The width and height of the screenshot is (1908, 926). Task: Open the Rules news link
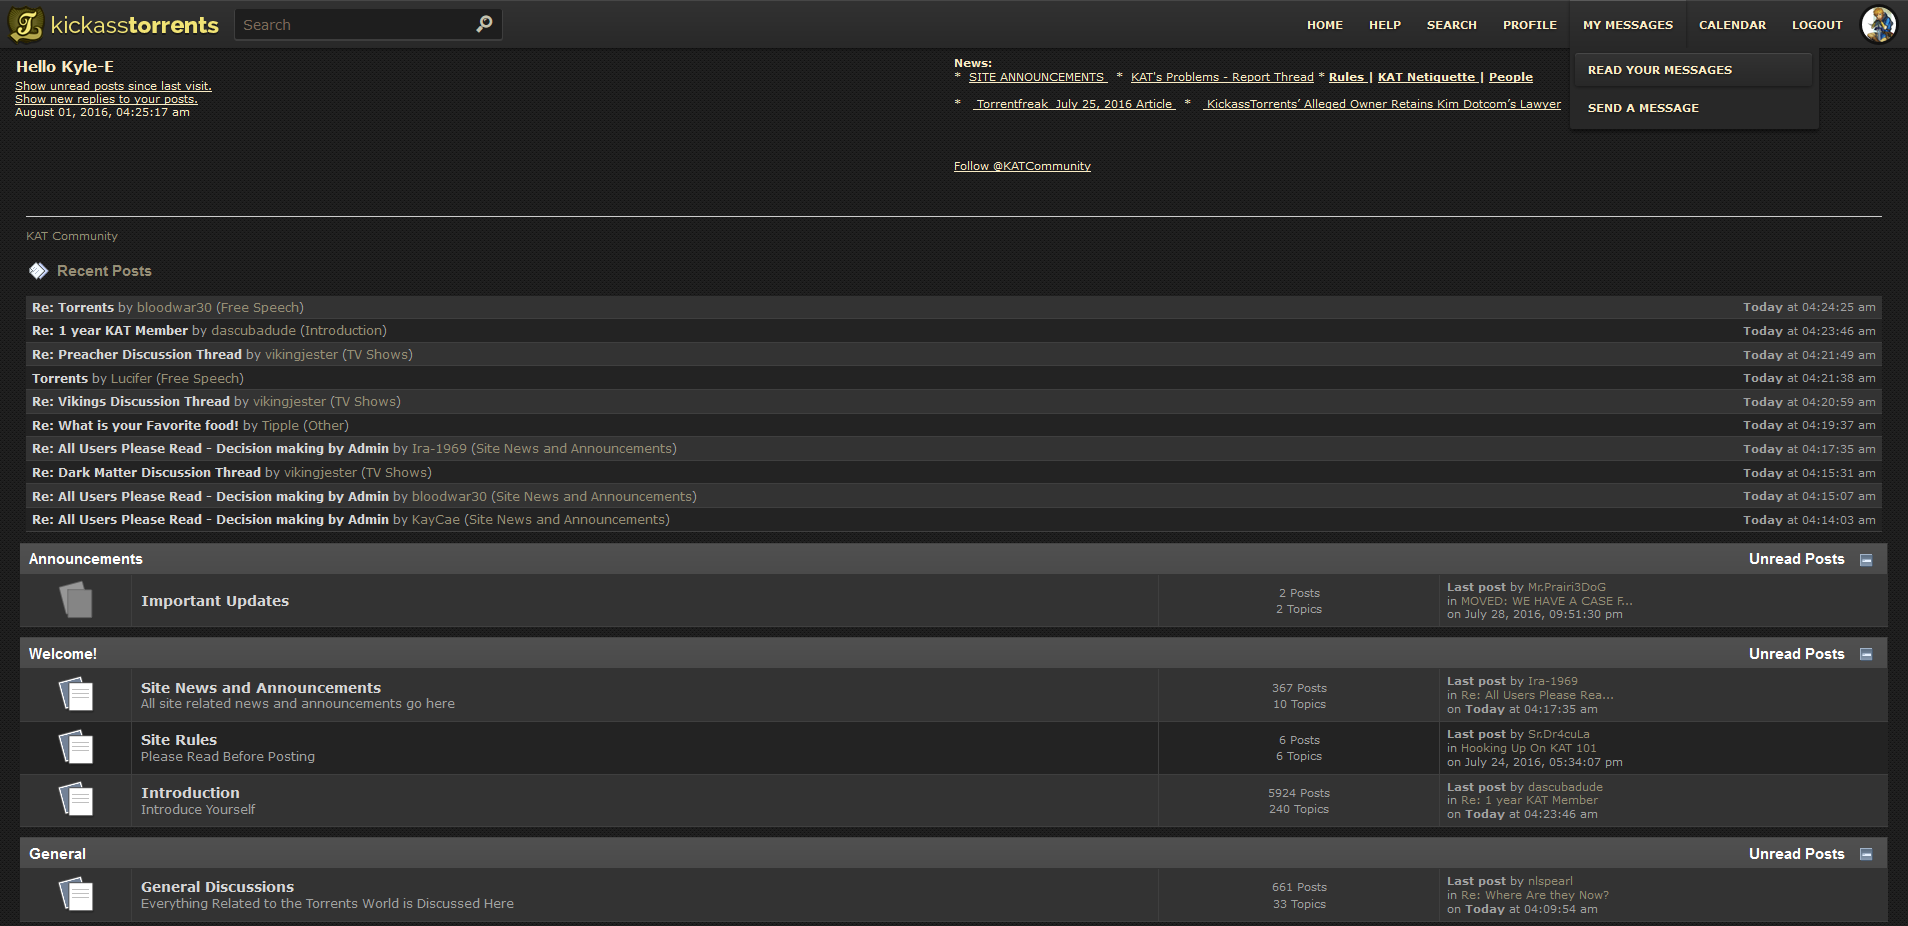click(x=1346, y=77)
